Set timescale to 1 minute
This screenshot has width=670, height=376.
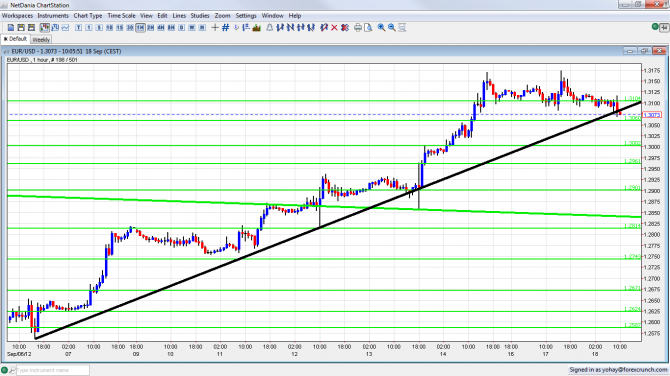point(89,27)
